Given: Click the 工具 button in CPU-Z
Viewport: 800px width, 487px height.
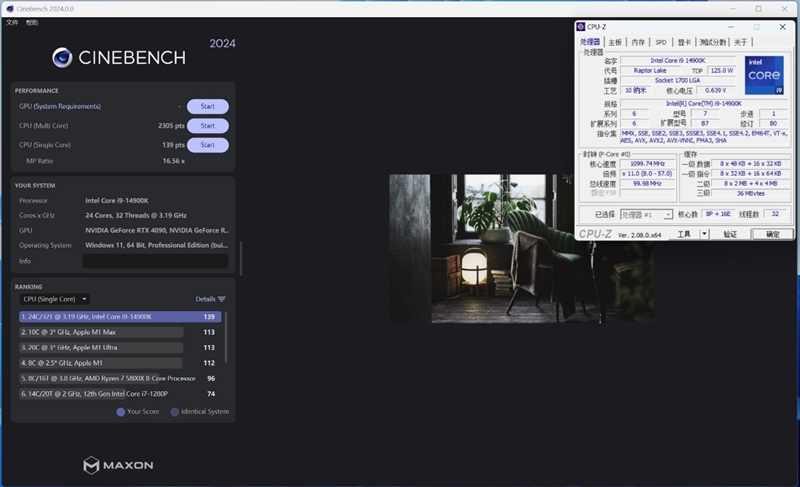Looking at the screenshot, I should 683,234.
